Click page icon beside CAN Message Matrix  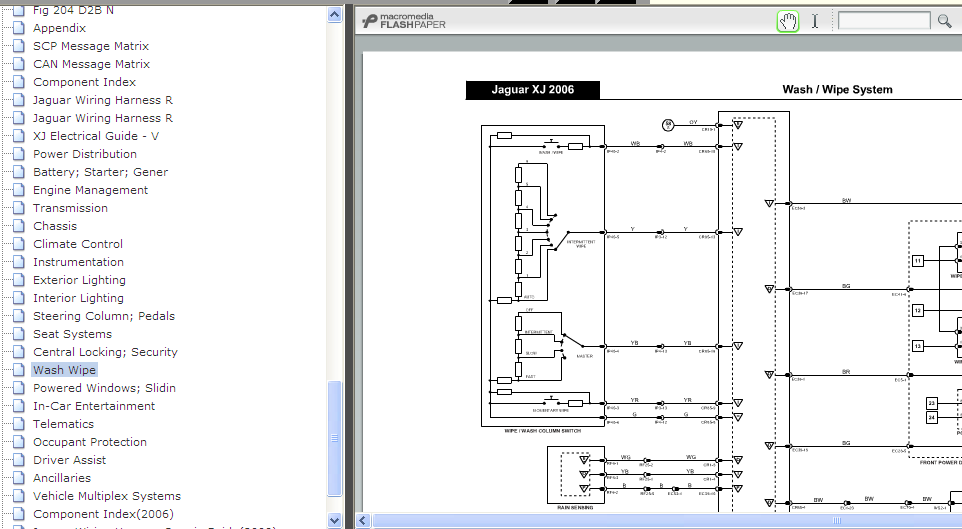pyautogui.click(x=20, y=63)
